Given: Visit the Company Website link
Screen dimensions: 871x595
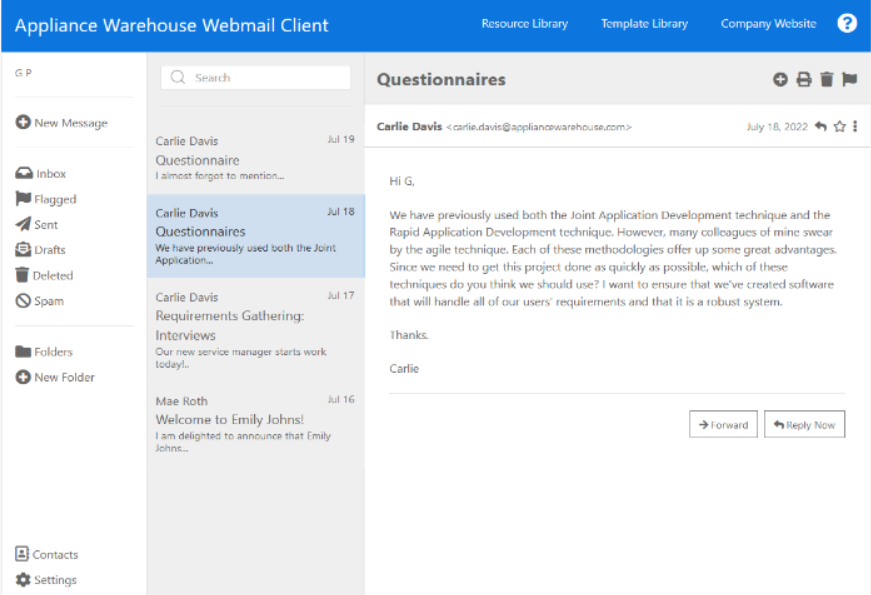Looking at the screenshot, I should pos(768,23).
